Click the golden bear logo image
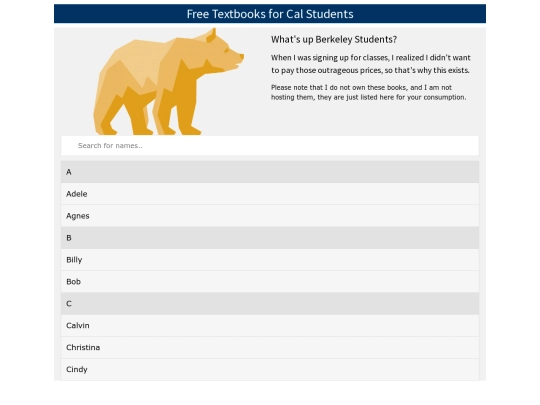The height and width of the screenshot is (405, 540). click(168, 82)
